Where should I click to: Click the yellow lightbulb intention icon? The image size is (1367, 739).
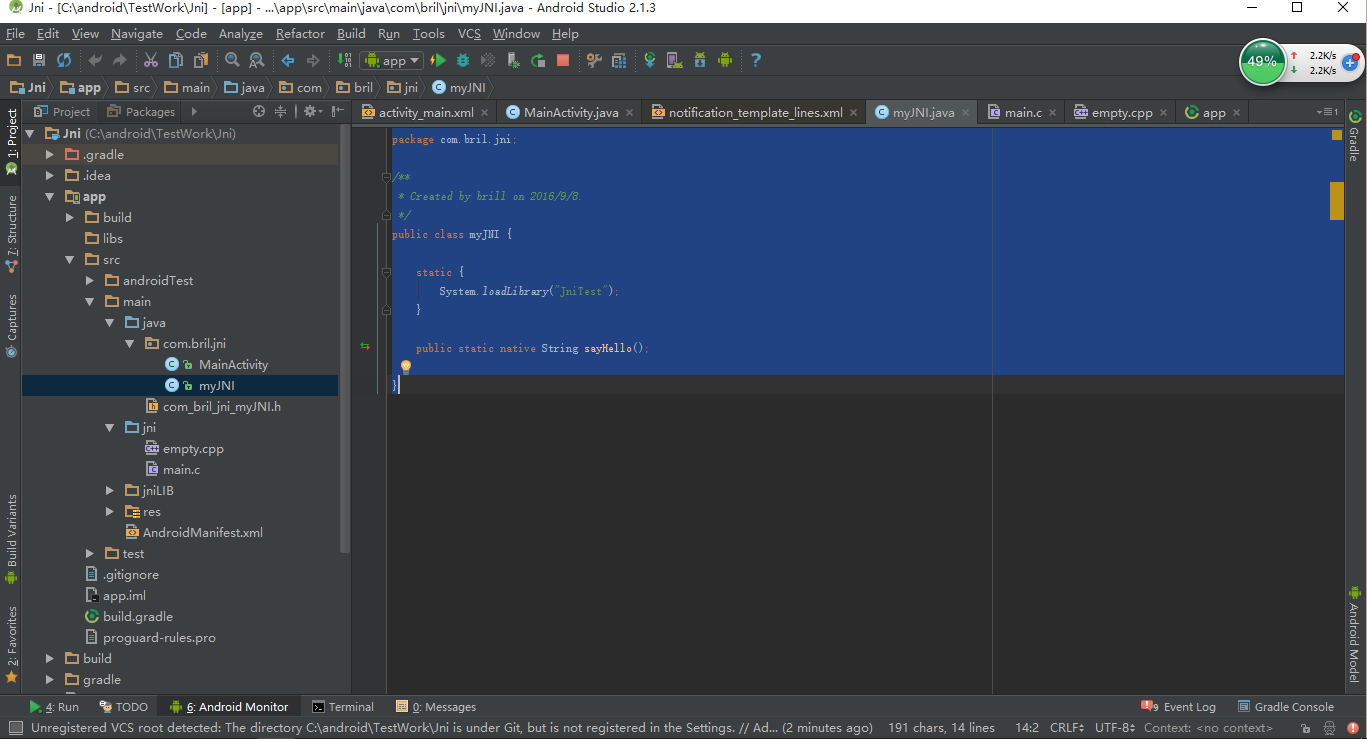point(406,367)
